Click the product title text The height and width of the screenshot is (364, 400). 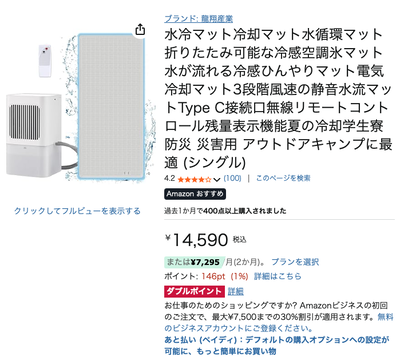point(278,98)
